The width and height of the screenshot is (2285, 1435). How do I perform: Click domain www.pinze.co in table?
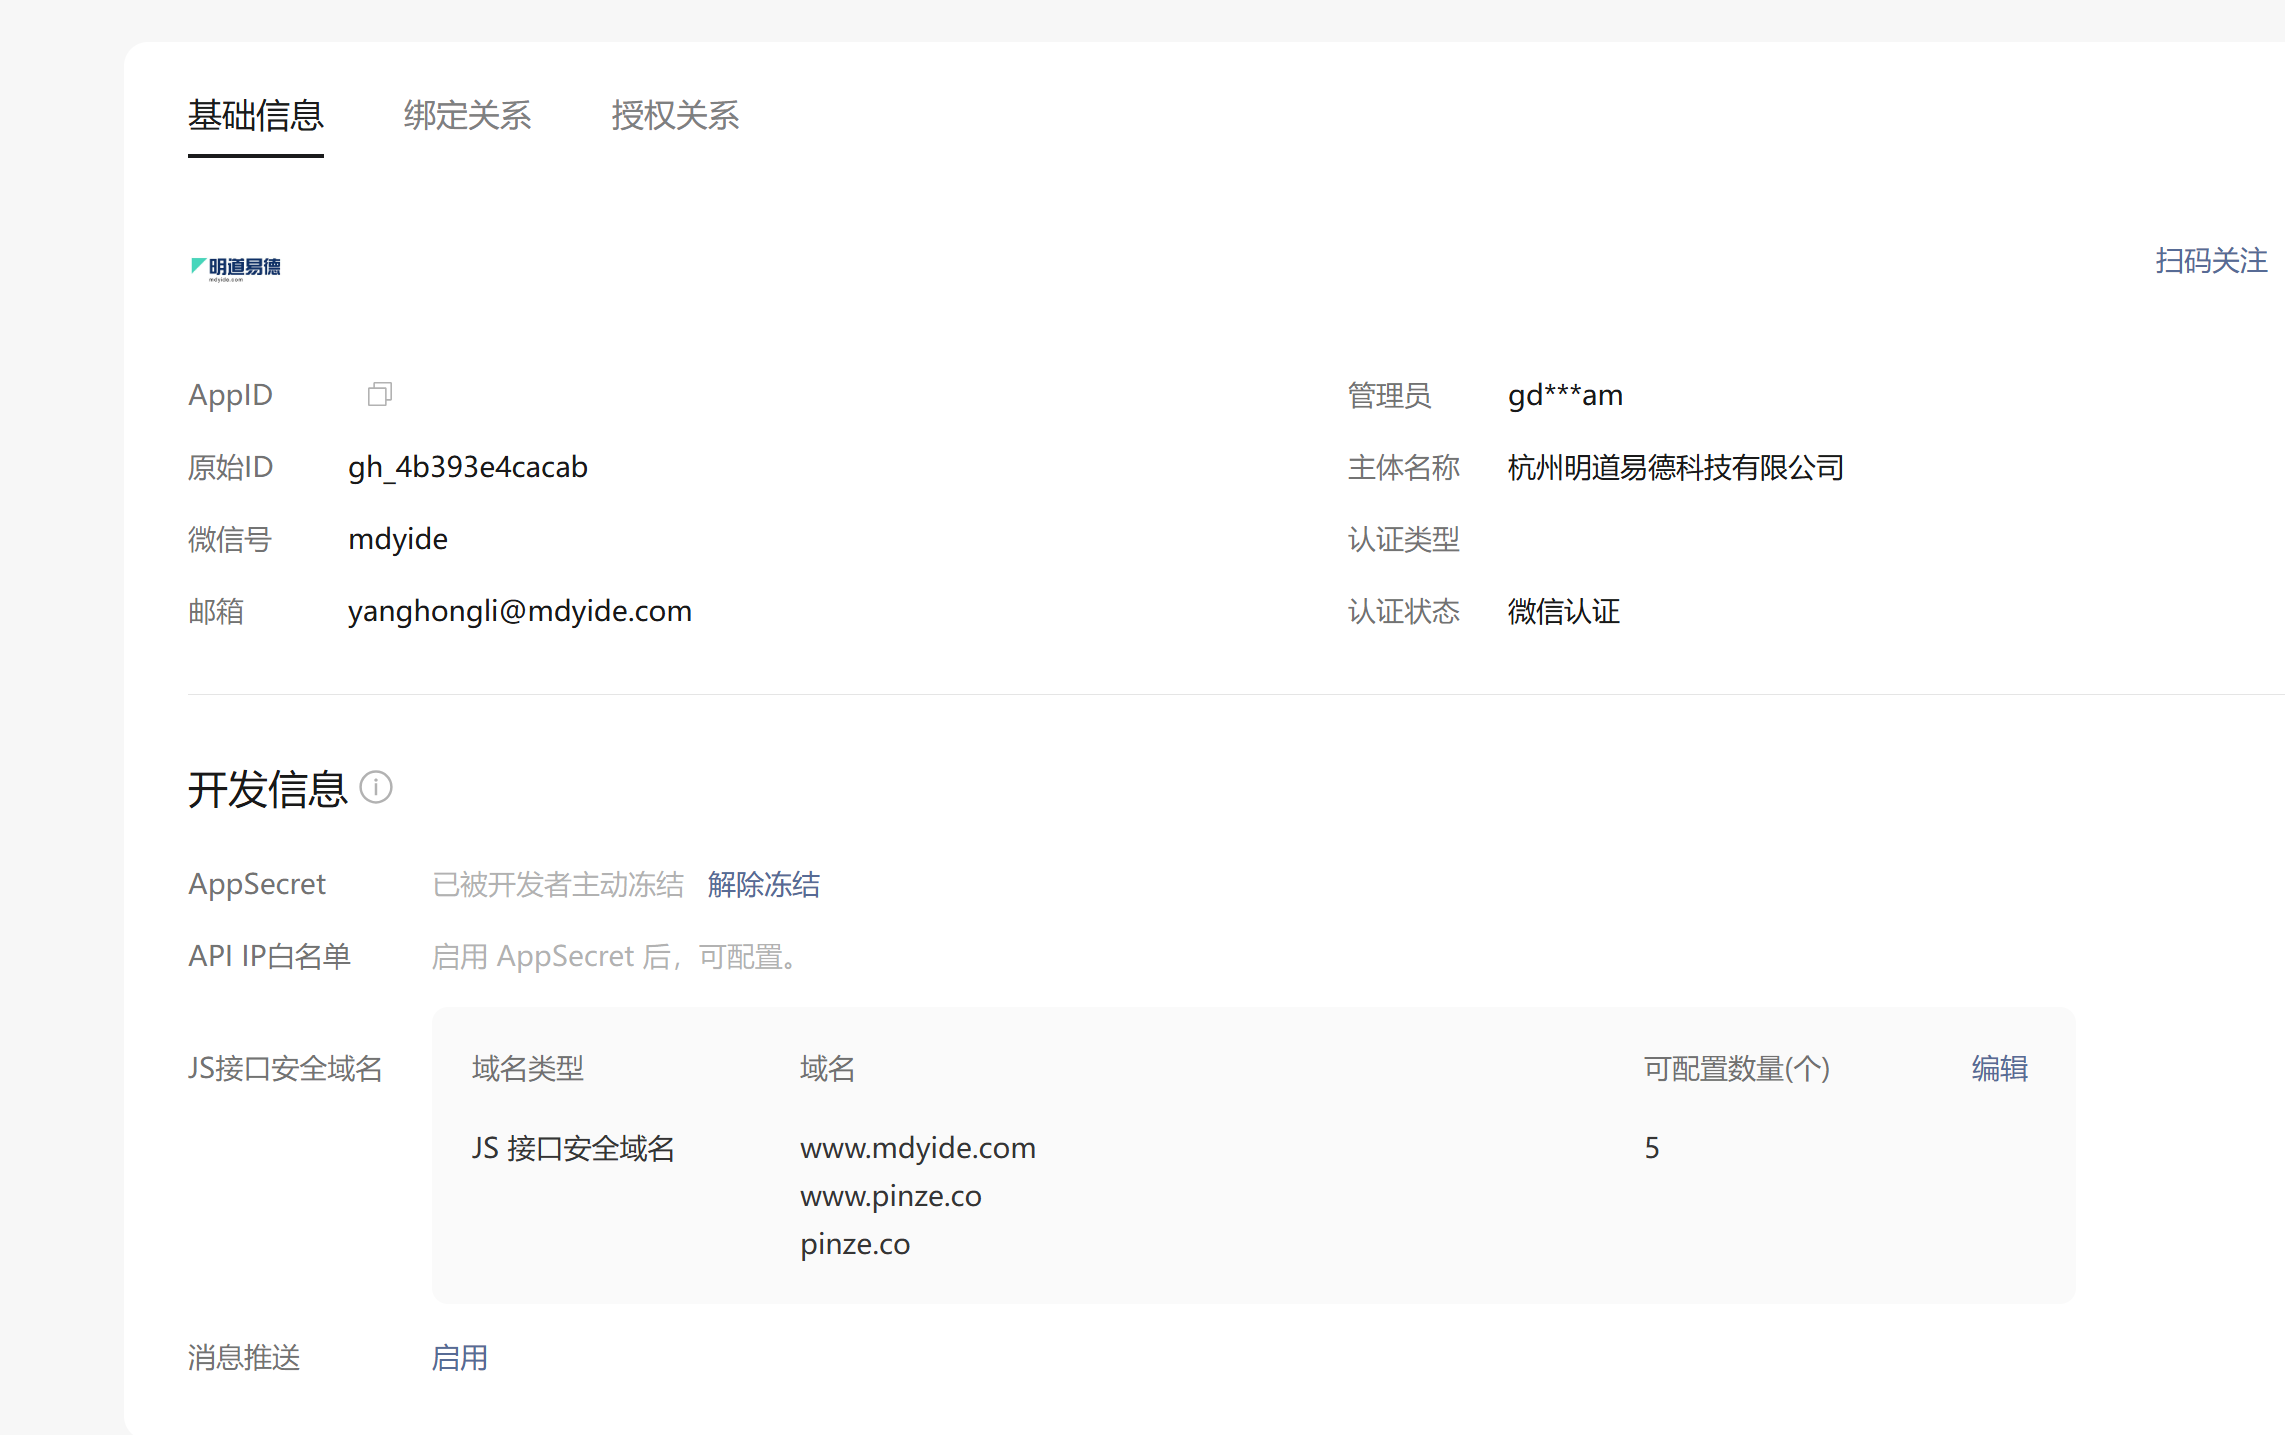point(890,1195)
